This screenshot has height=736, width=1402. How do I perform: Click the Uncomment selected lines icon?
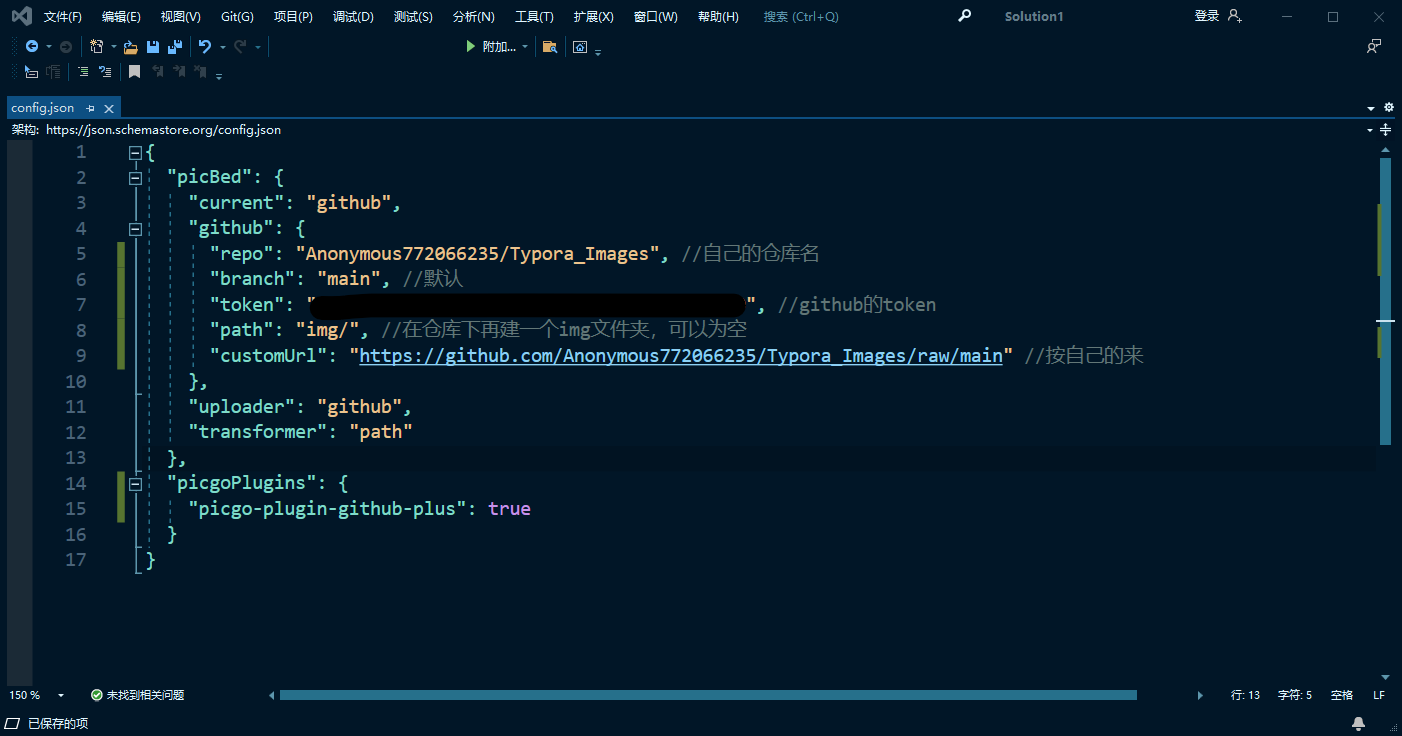coord(104,72)
